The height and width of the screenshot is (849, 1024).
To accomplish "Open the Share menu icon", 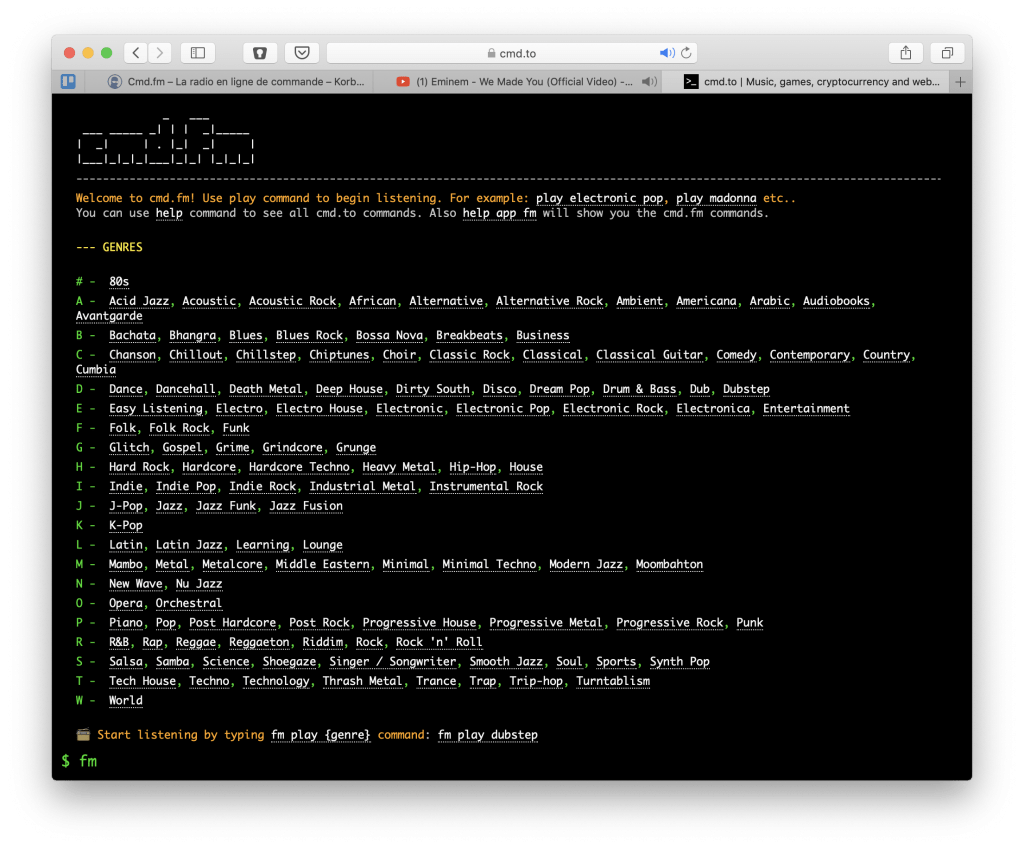I will point(906,53).
